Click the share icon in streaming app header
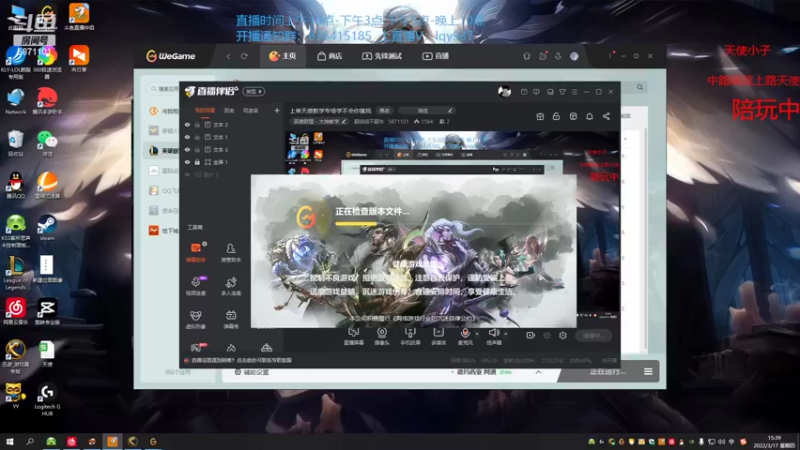 click(x=606, y=116)
